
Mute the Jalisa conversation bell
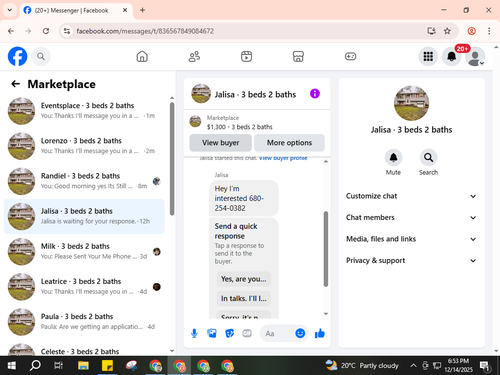(393, 157)
